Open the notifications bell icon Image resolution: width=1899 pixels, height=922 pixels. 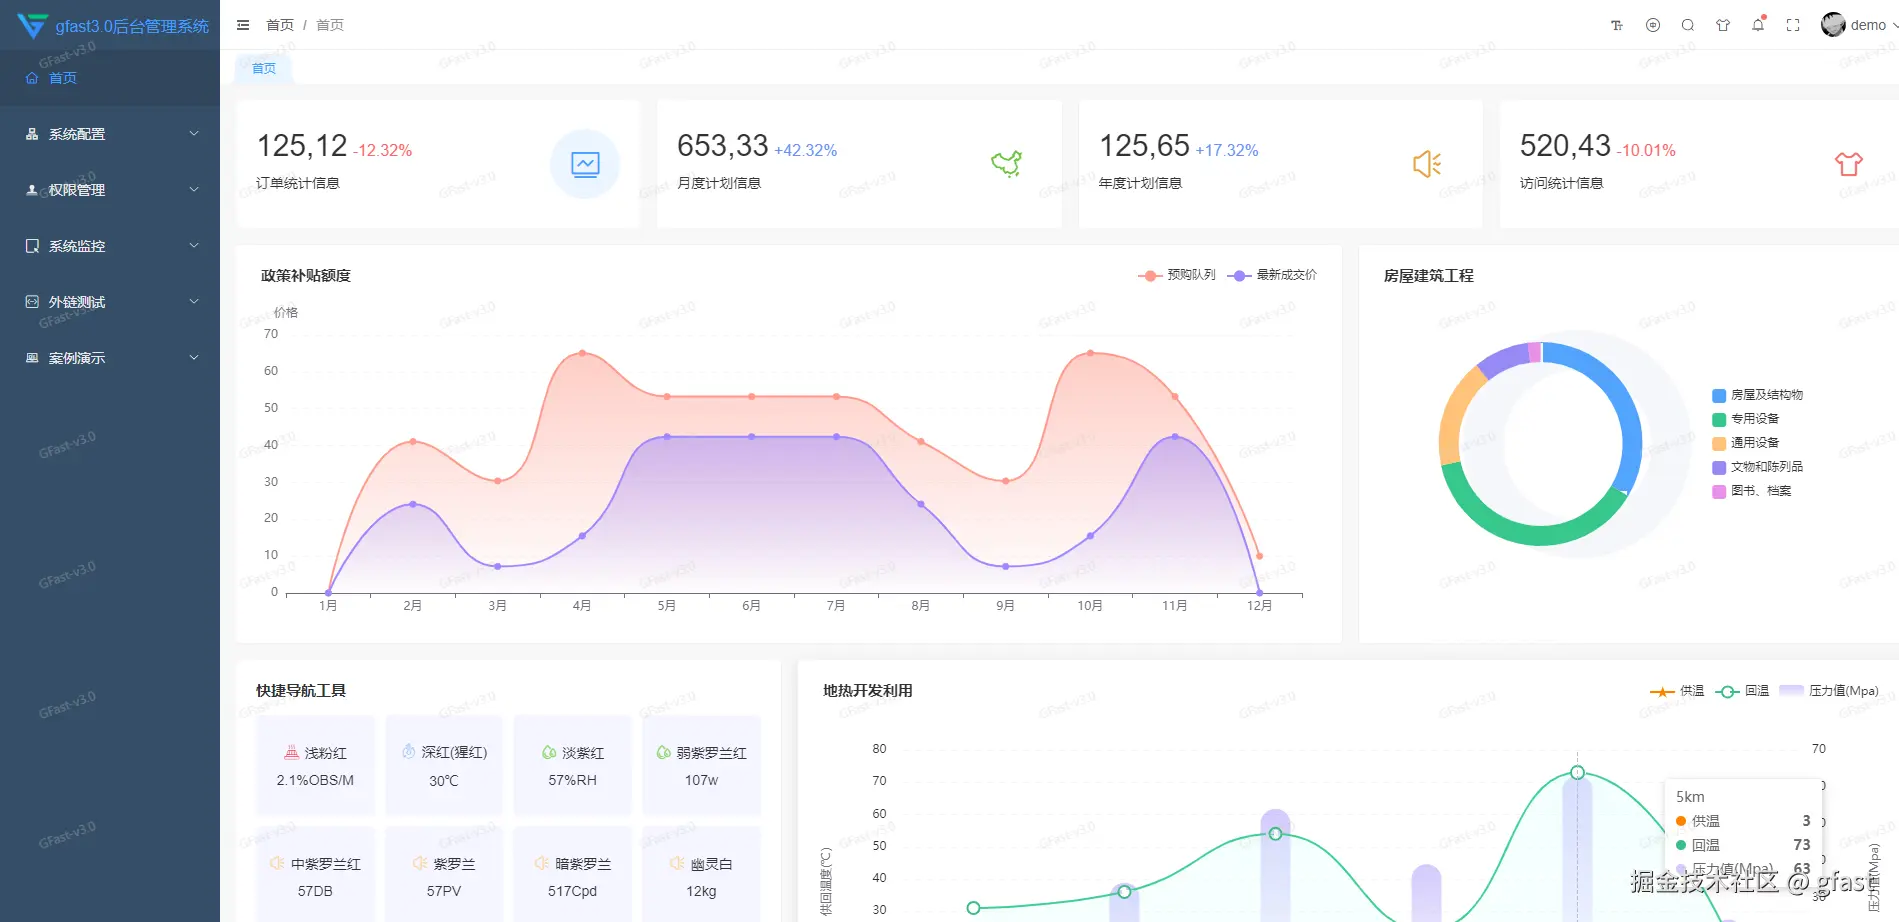(1758, 25)
